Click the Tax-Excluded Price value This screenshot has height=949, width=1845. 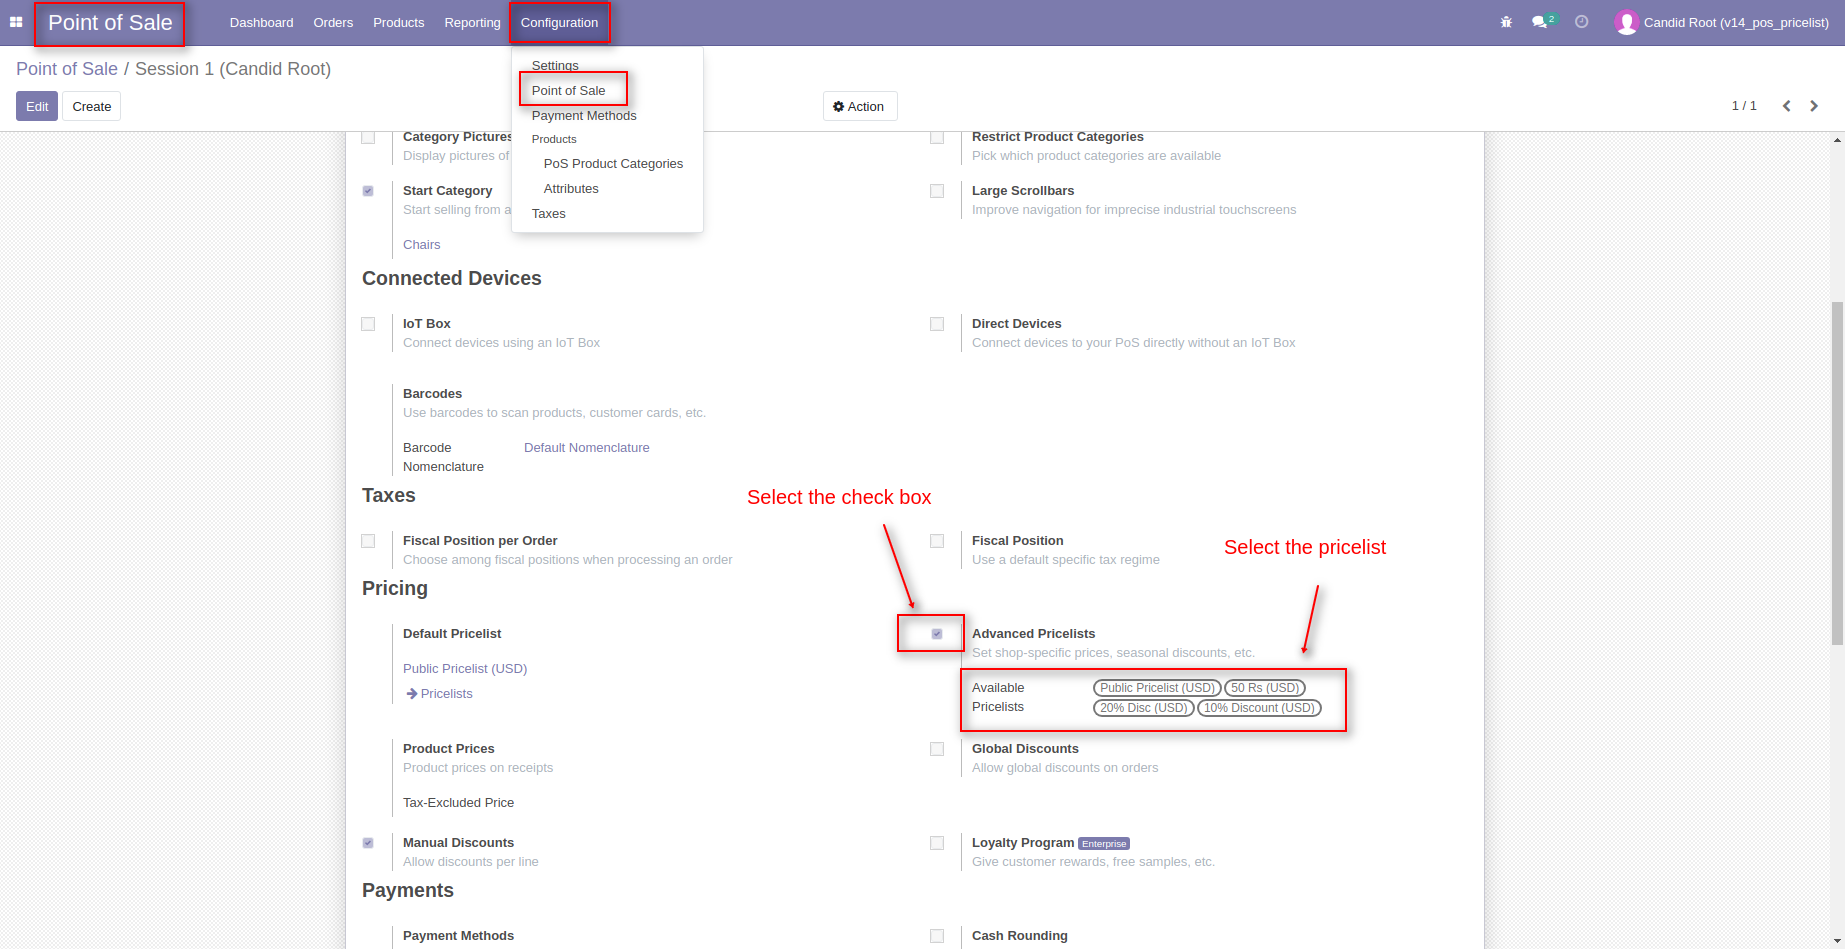click(x=458, y=802)
